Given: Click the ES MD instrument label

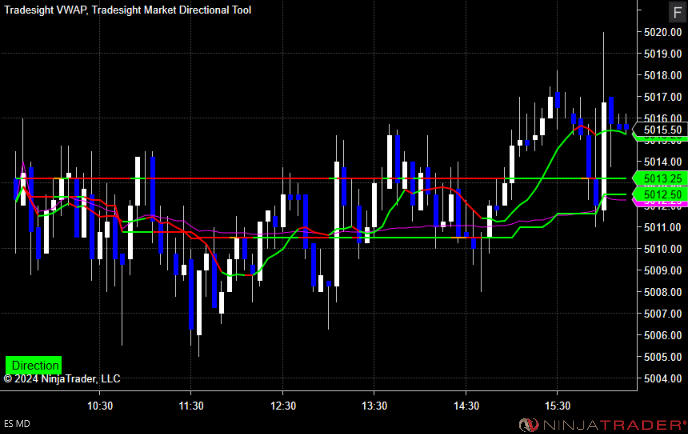Looking at the screenshot, I should click(17, 423).
